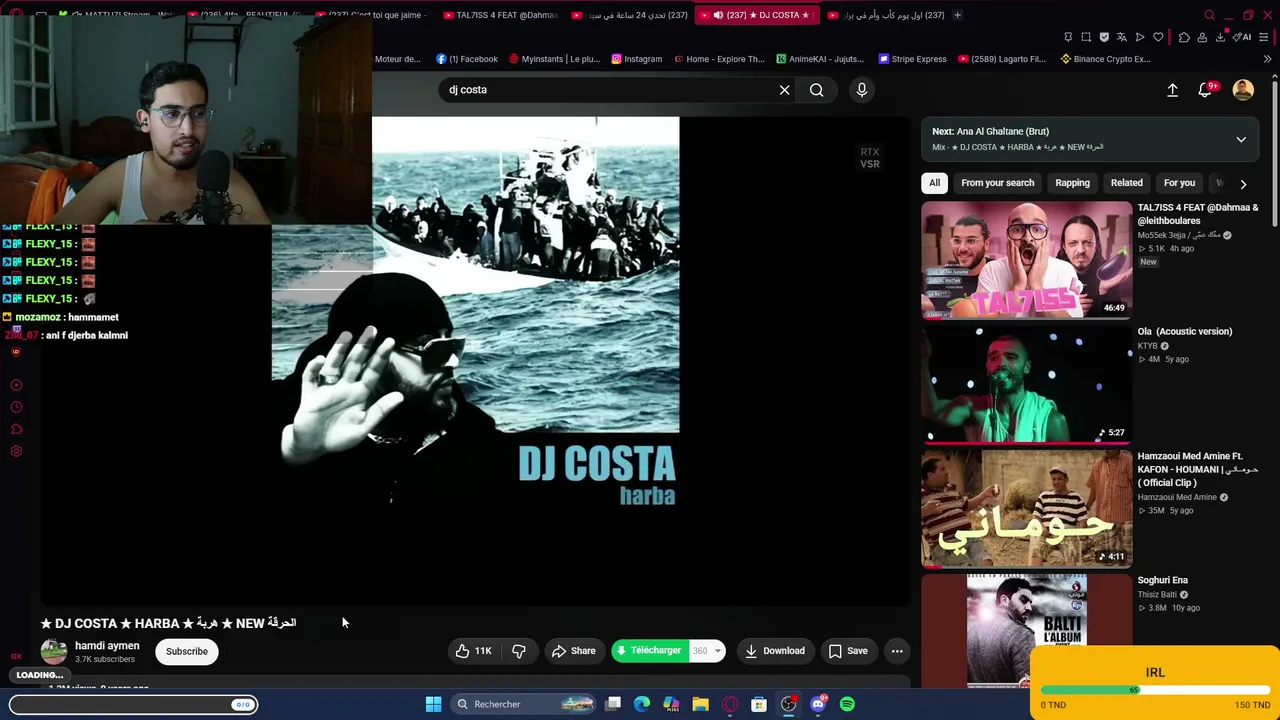Open the Binance Crypto Ex... bookmark

point(1105,59)
